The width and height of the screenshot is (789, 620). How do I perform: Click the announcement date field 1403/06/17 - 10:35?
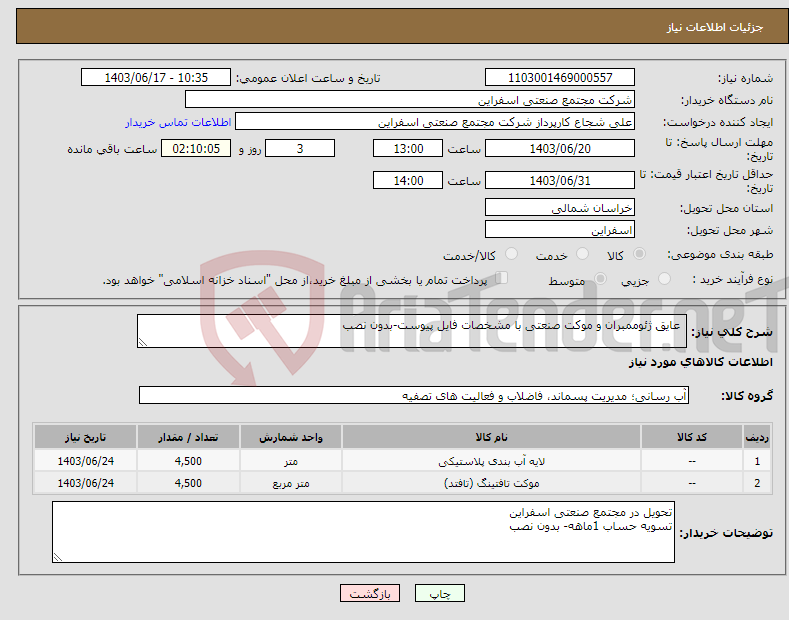pyautogui.click(x=156, y=78)
